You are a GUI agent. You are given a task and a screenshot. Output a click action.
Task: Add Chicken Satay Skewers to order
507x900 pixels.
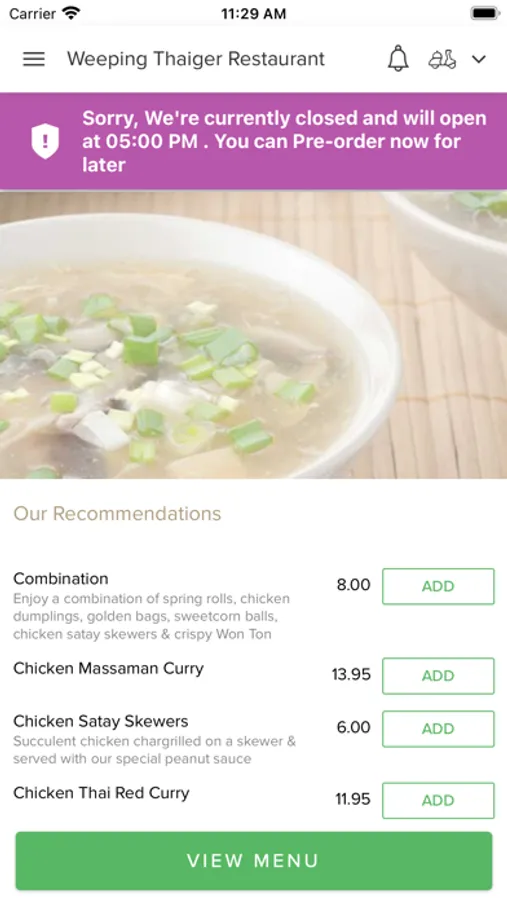click(438, 728)
